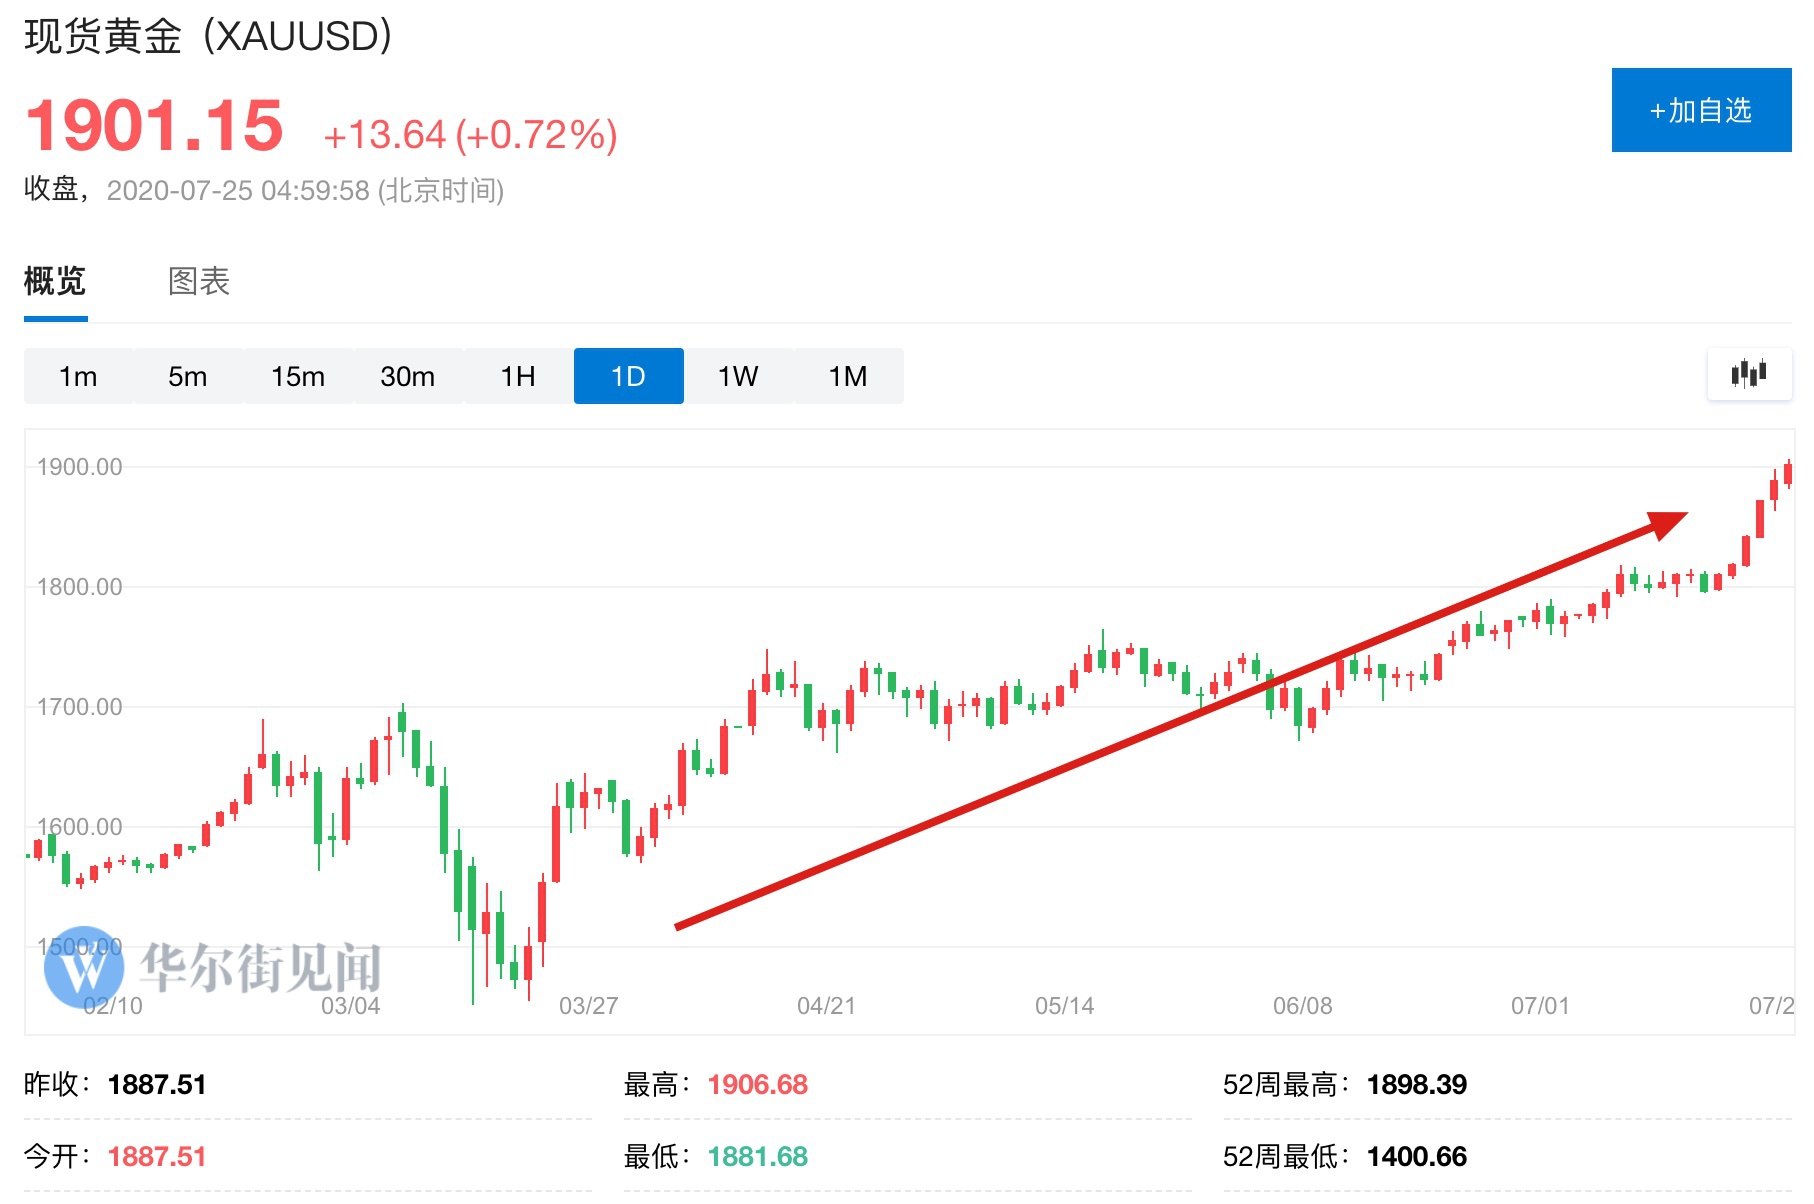Screen dimensions: 1814x1204
Task: Click the 06/08 date axis label
Action: pos(1302,1006)
